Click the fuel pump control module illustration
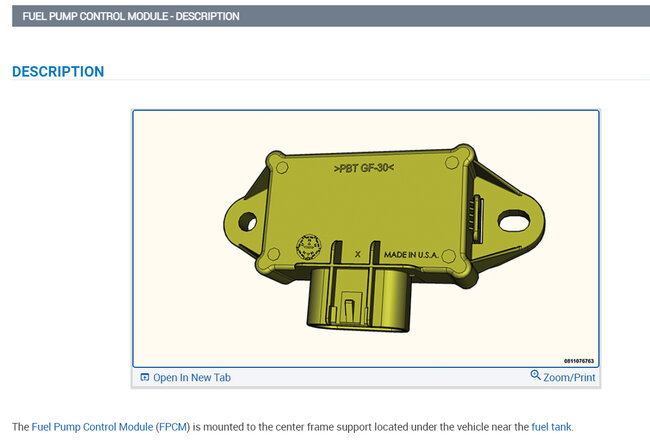Viewport: 650px width, 441px height. (x=366, y=238)
